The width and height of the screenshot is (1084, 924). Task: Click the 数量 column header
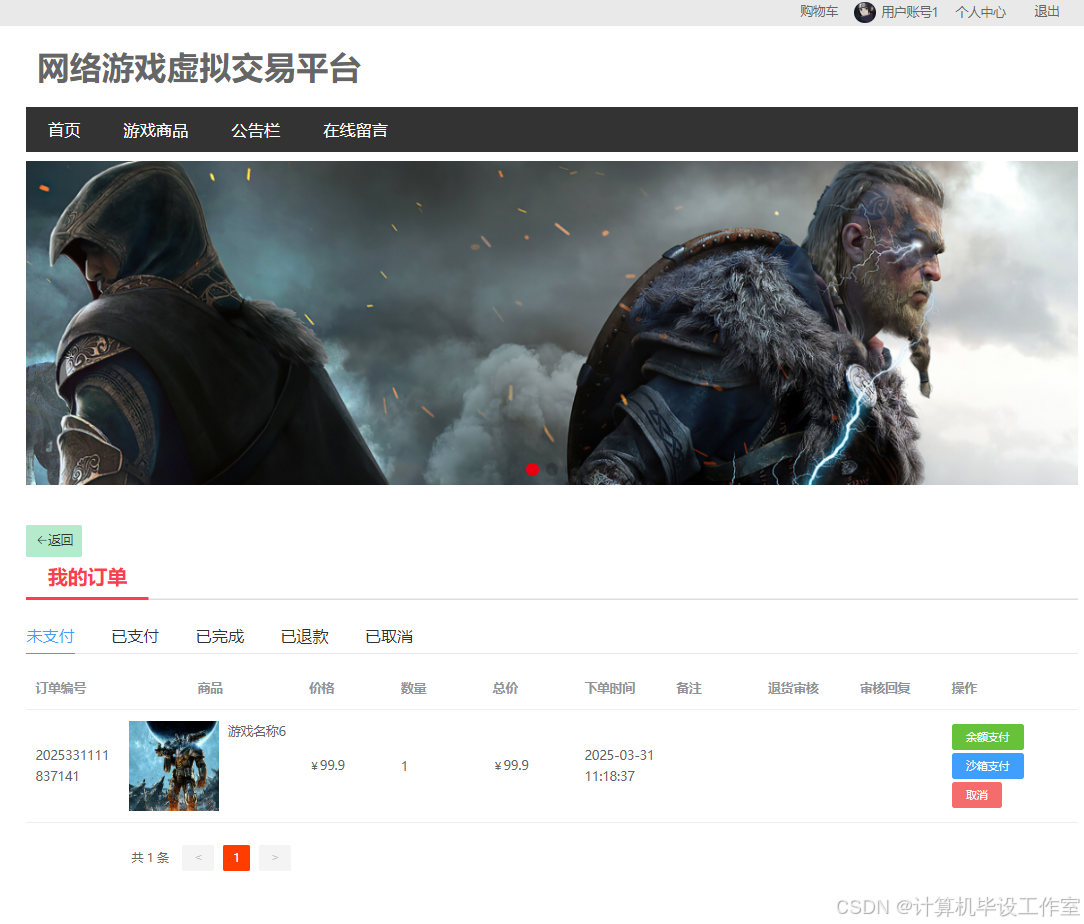413,688
